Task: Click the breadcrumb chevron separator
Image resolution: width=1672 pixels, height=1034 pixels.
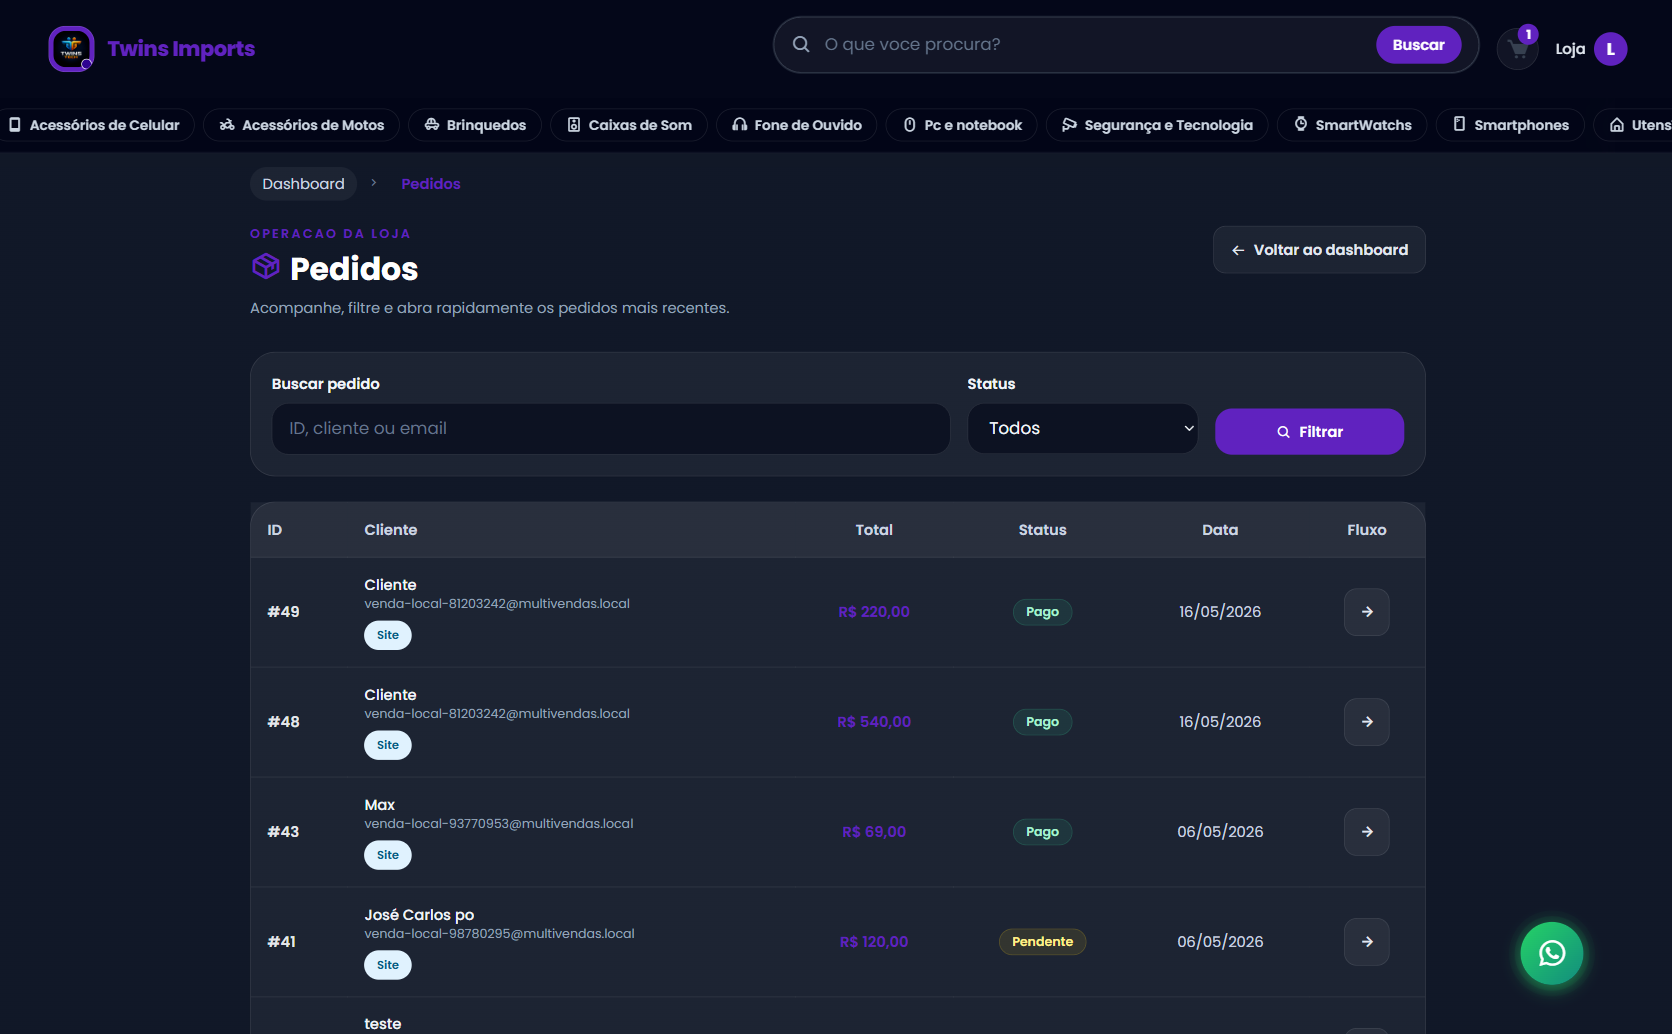Action: pyautogui.click(x=373, y=183)
